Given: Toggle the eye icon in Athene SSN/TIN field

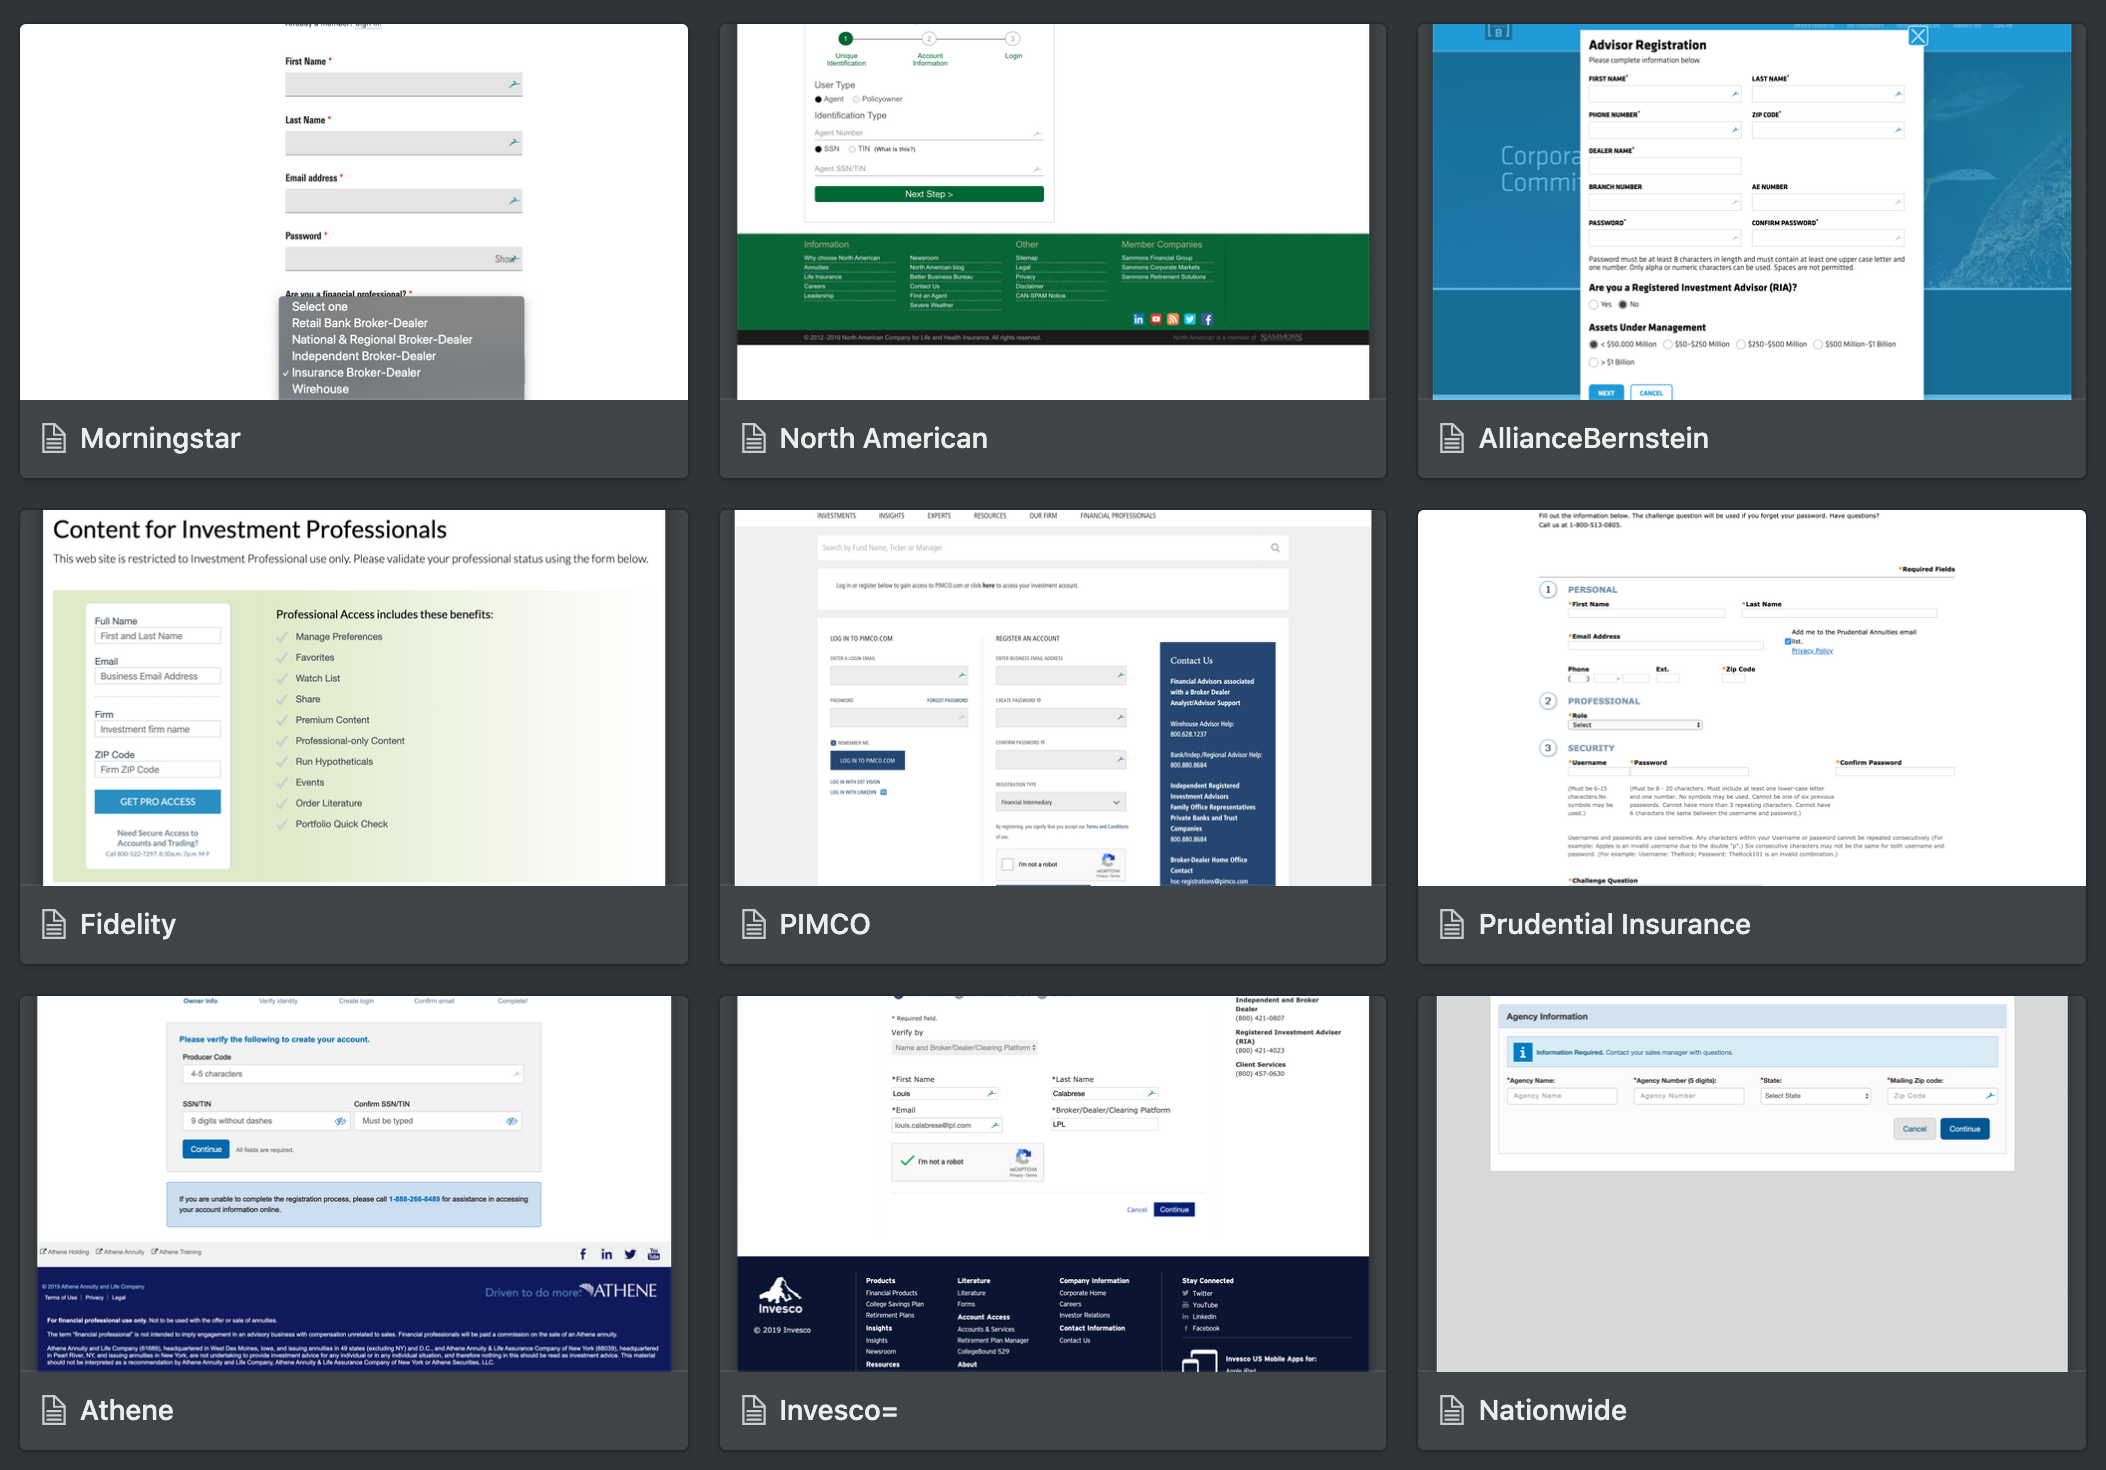Looking at the screenshot, I should pyautogui.click(x=340, y=1121).
